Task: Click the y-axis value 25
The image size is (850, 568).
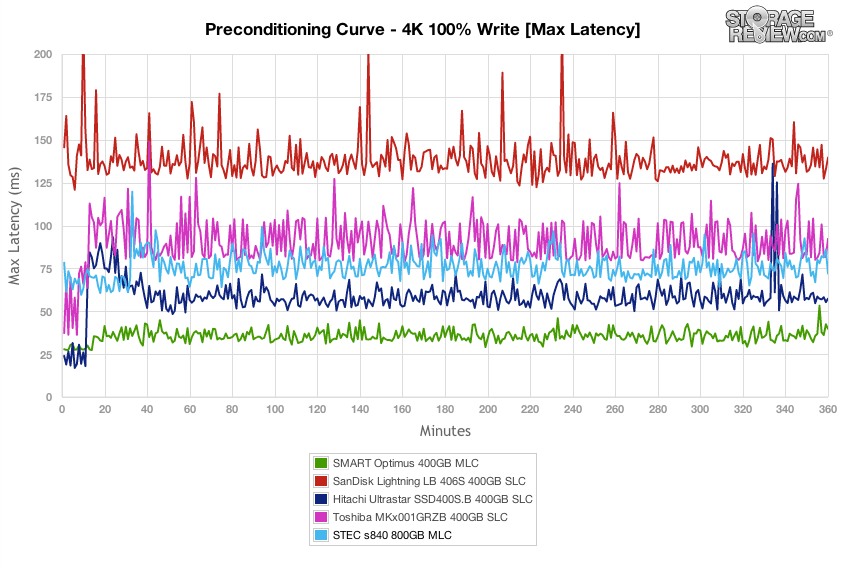Action: click(x=46, y=355)
